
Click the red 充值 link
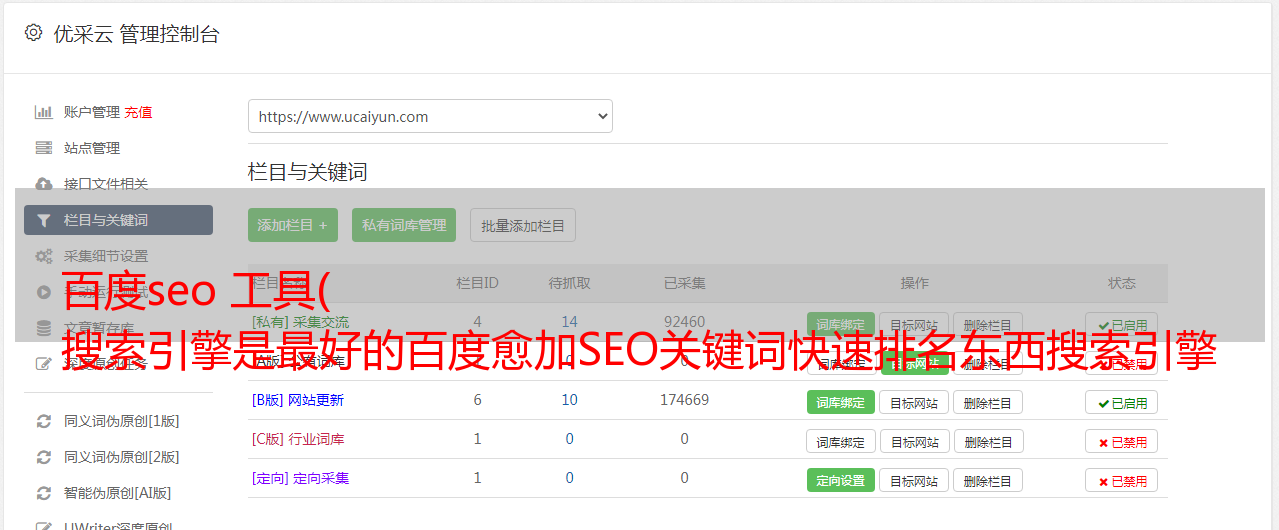tap(139, 112)
